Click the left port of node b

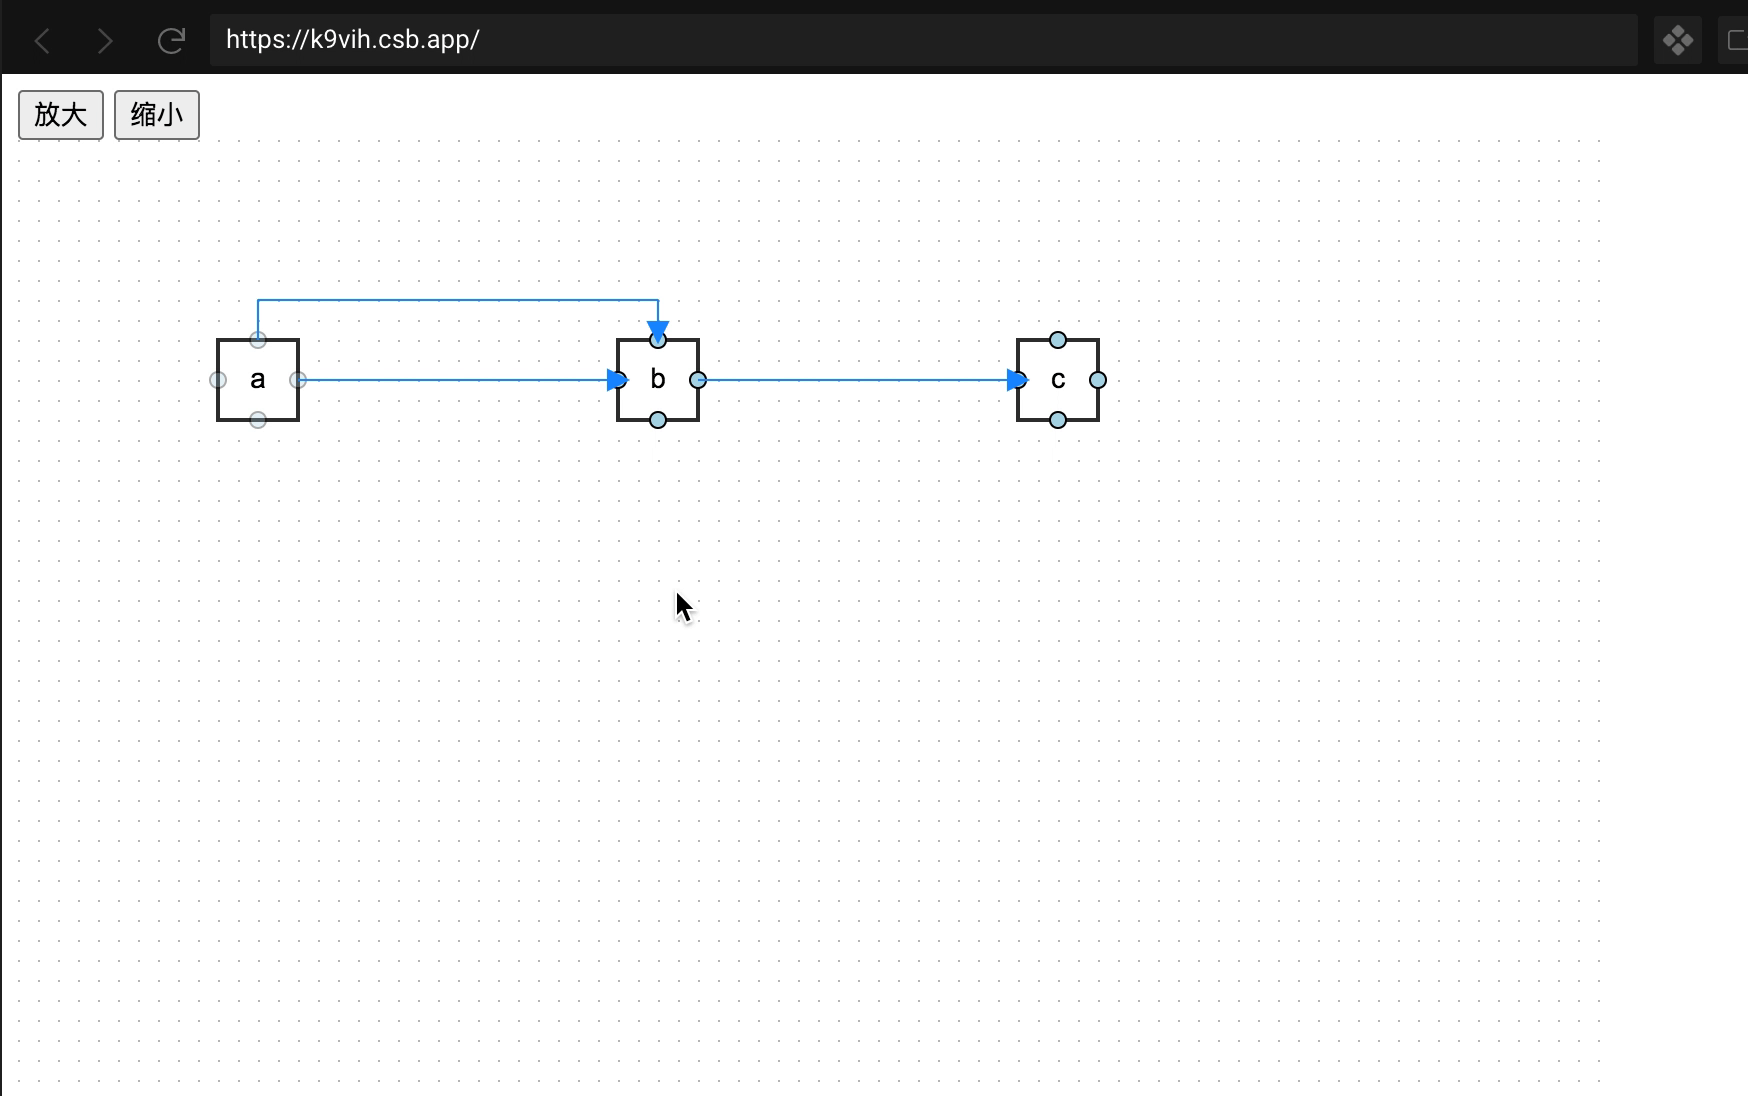tap(618, 380)
